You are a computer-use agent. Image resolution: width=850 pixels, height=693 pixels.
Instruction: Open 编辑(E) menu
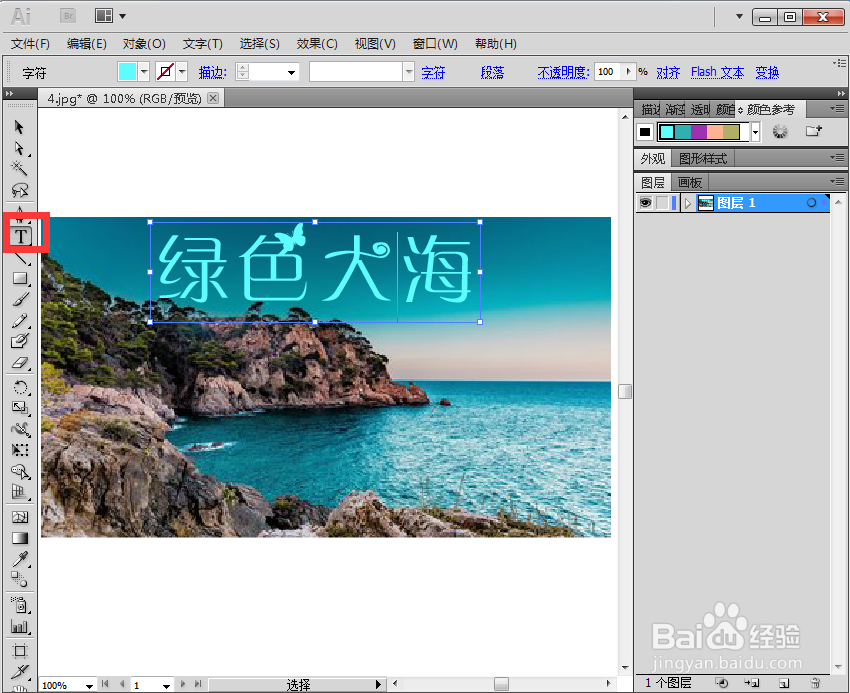coord(87,43)
